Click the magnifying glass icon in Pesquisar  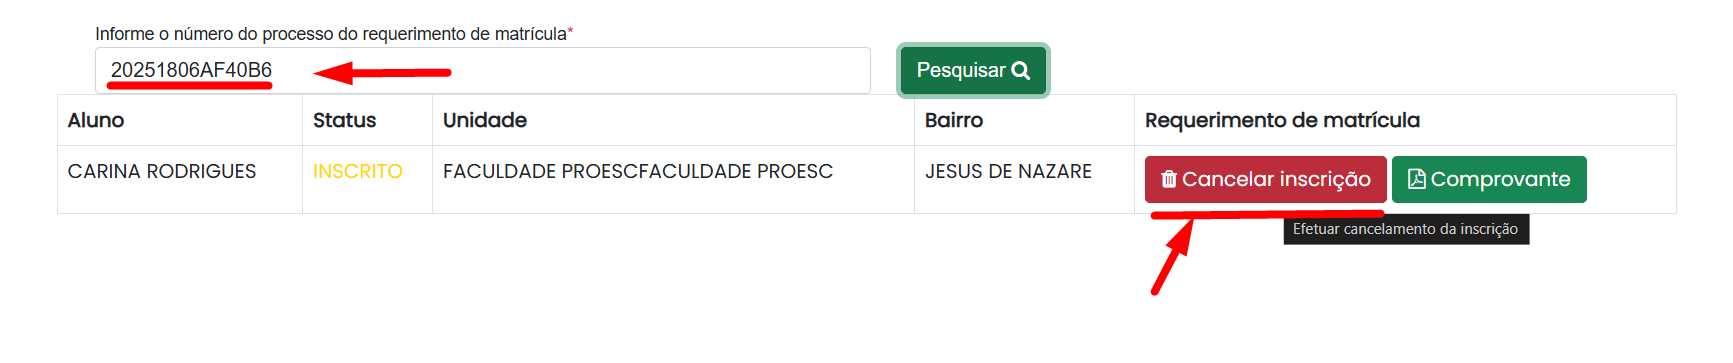click(x=1020, y=71)
